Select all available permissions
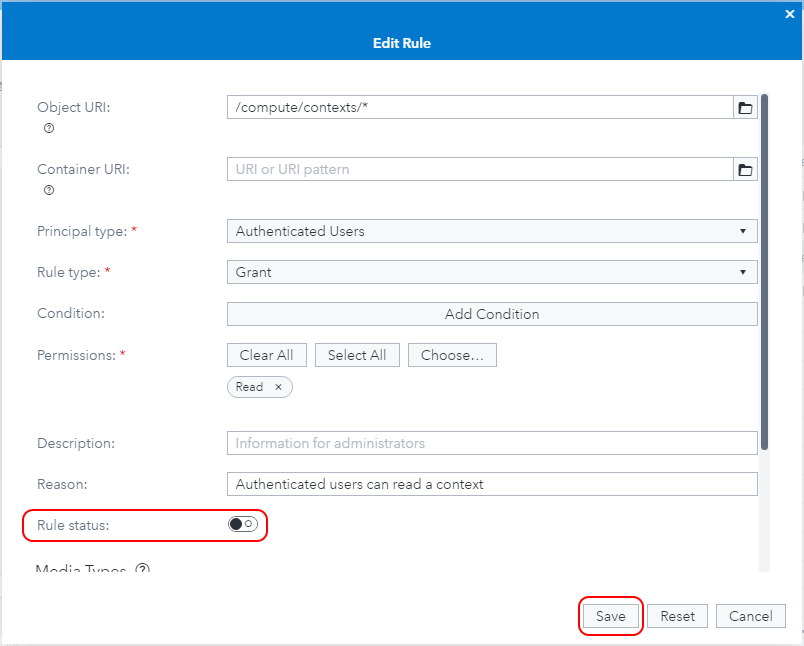The height and width of the screenshot is (646, 804). point(357,354)
